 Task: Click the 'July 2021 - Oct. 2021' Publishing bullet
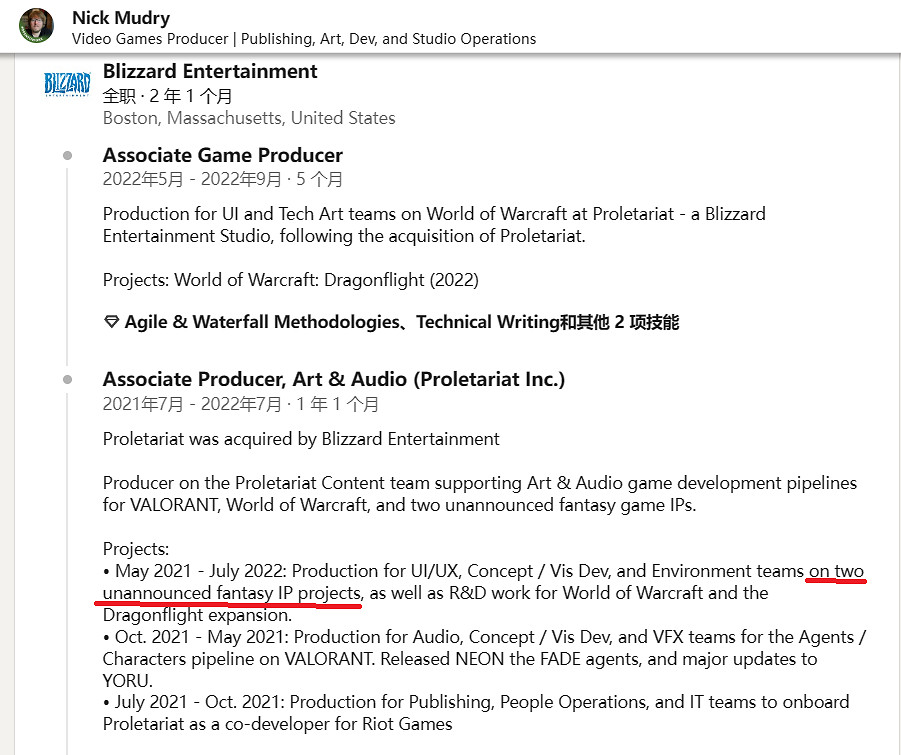[476, 702]
